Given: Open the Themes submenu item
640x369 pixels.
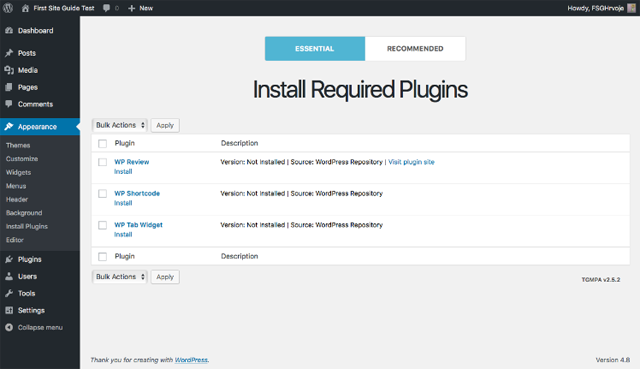Looking at the screenshot, I should coord(18,145).
